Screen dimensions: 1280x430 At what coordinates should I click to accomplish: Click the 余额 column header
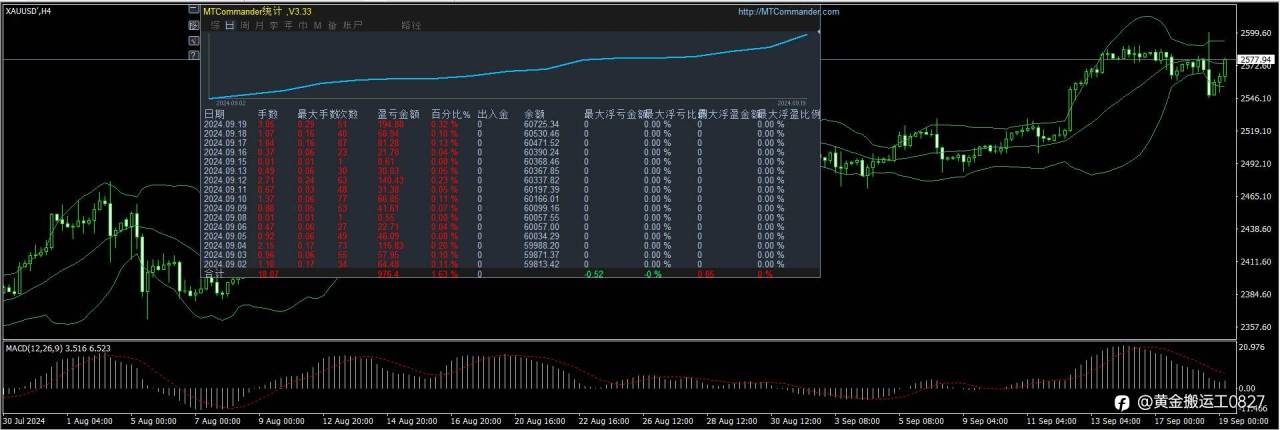(x=534, y=114)
